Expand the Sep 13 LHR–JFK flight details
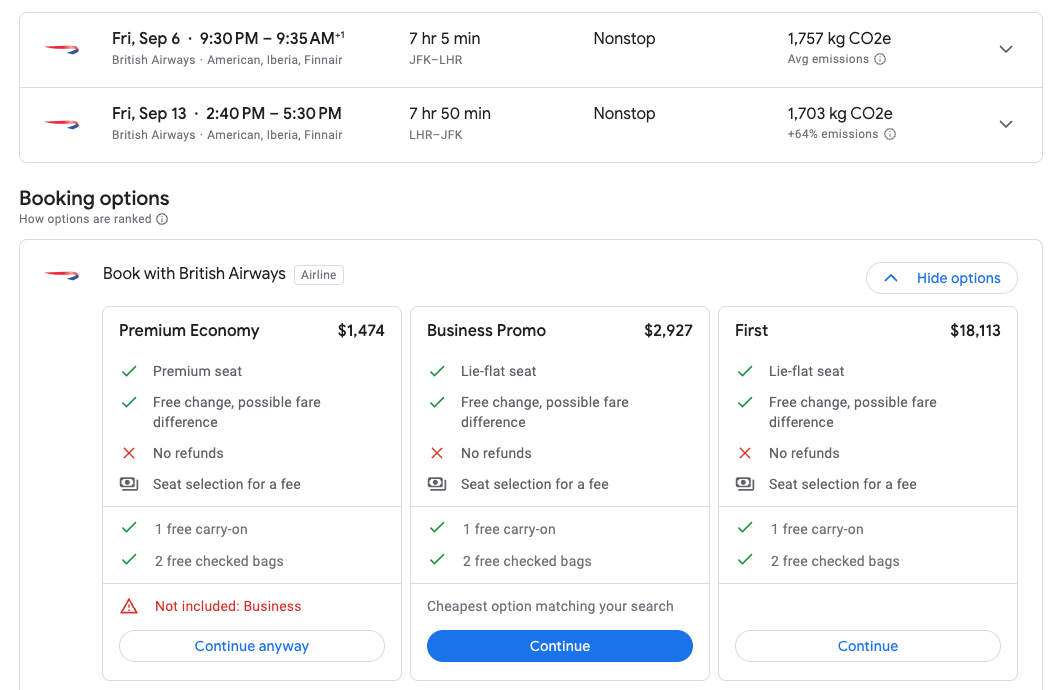Viewport: 1057px width, 690px height. (1006, 124)
